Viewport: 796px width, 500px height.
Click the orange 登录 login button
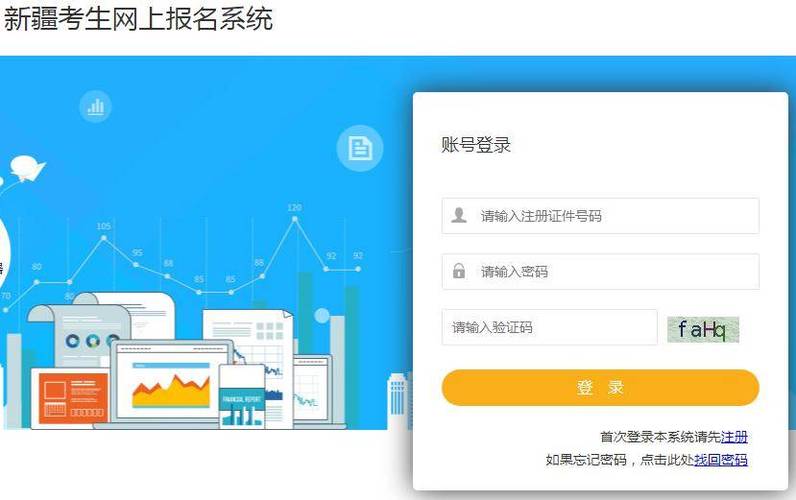[601, 387]
